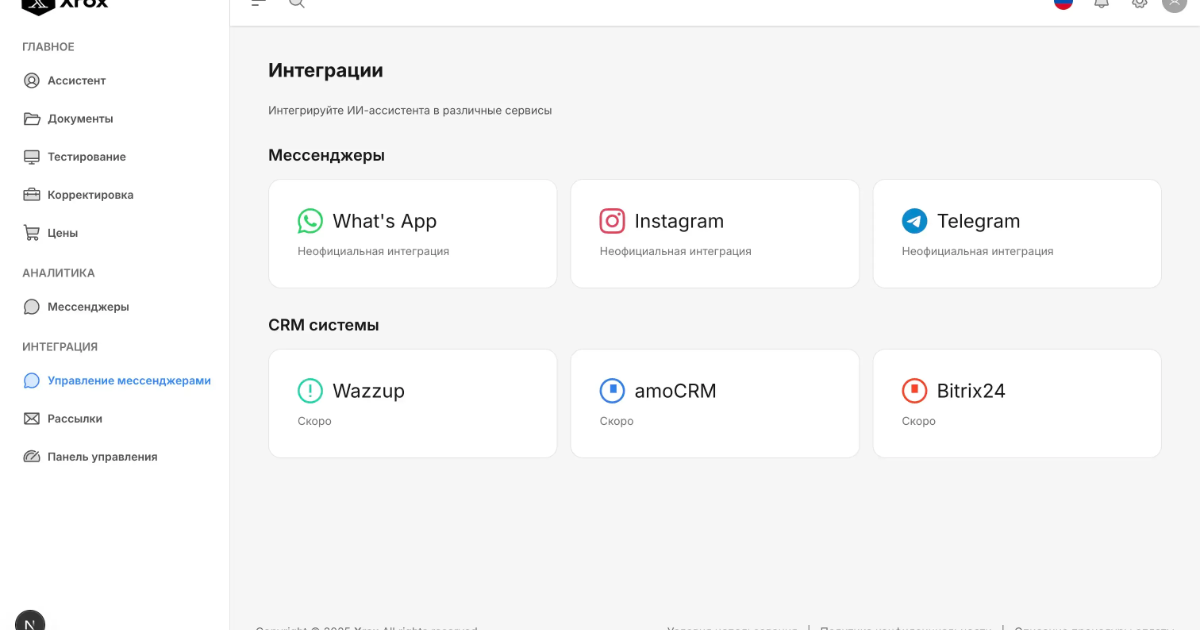Open settings gear in top bar

pos(1139,3)
